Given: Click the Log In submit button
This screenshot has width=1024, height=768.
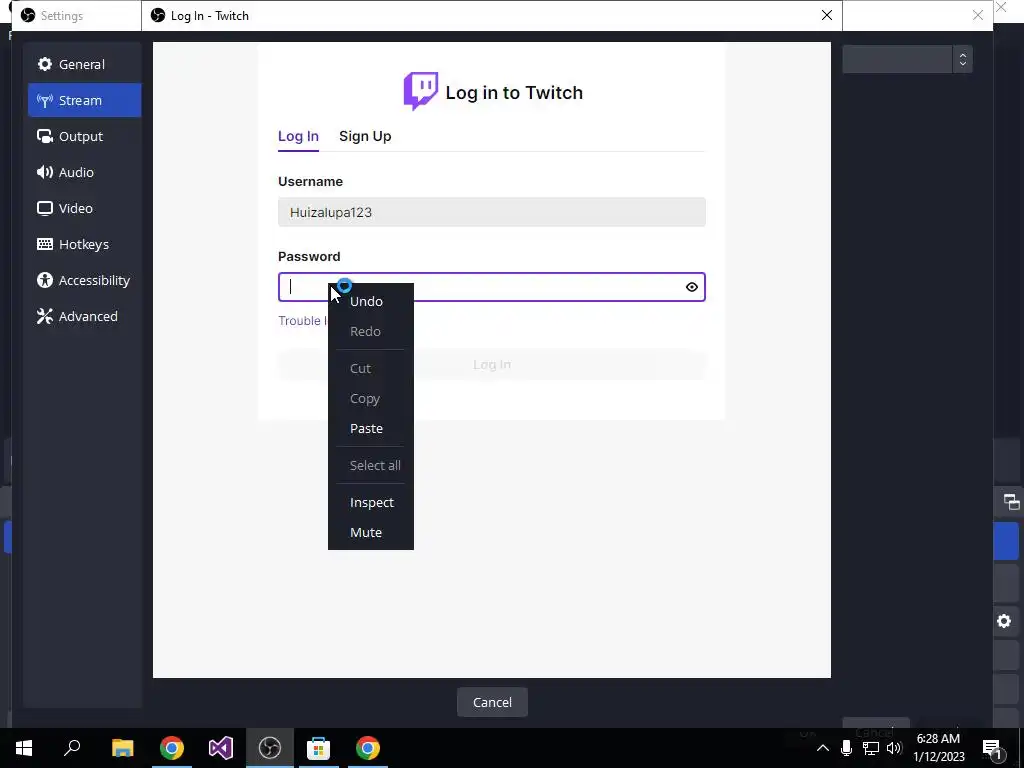Looking at the screenshot, I should (492, 364).
